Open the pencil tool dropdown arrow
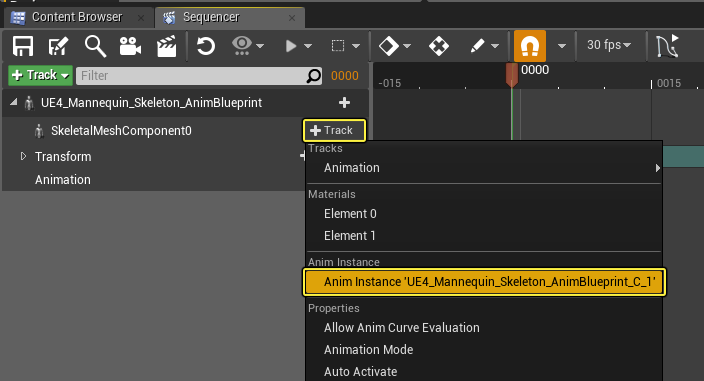 coord(495,46)
